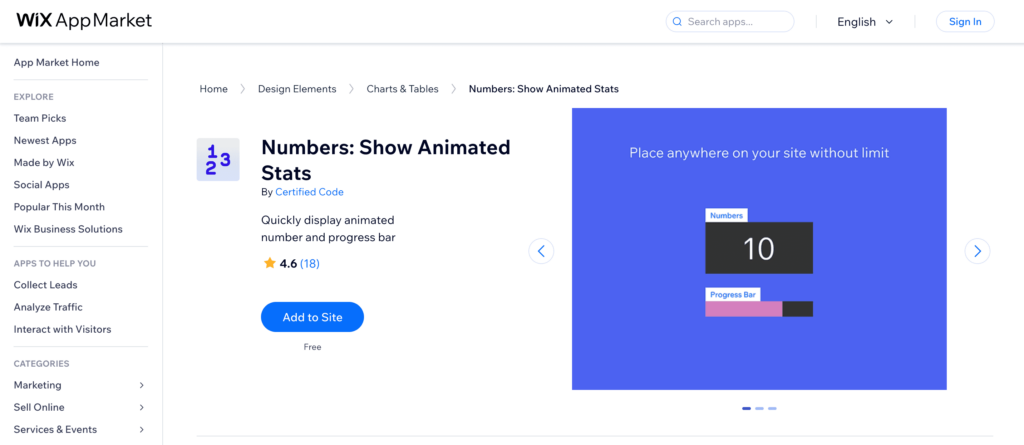Open the Services & Events category
Screen dimensions: 1024x445
pos(55,430)
